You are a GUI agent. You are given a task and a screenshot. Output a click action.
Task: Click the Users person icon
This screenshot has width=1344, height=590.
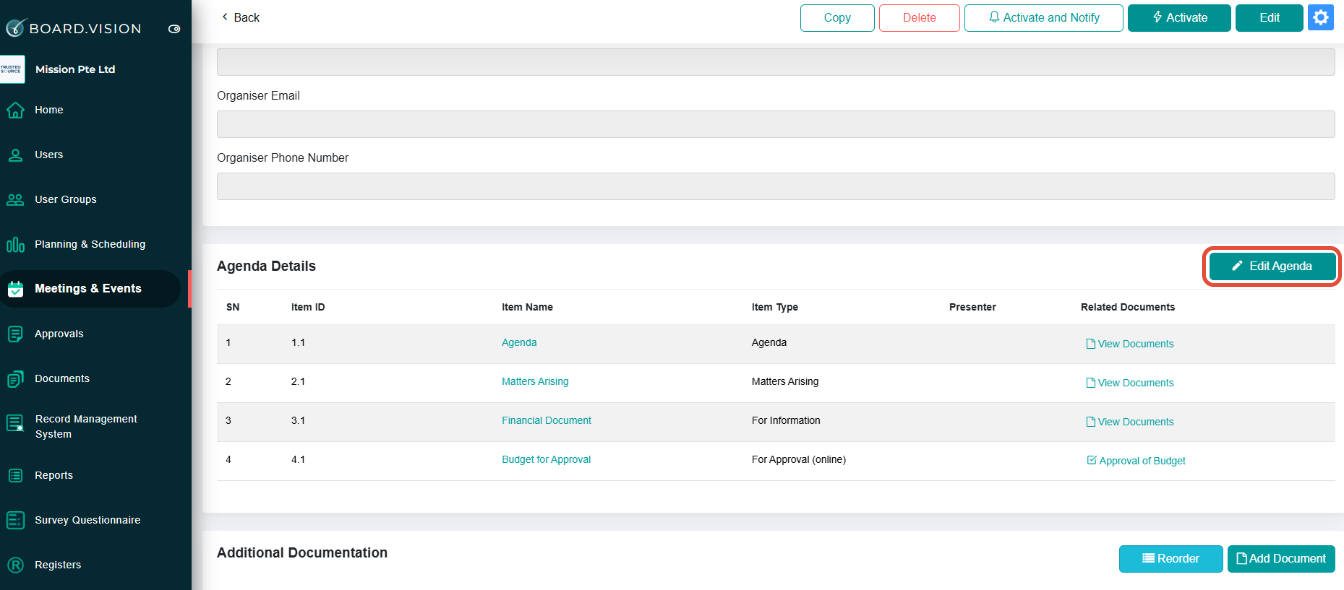[x=15, y=155]
